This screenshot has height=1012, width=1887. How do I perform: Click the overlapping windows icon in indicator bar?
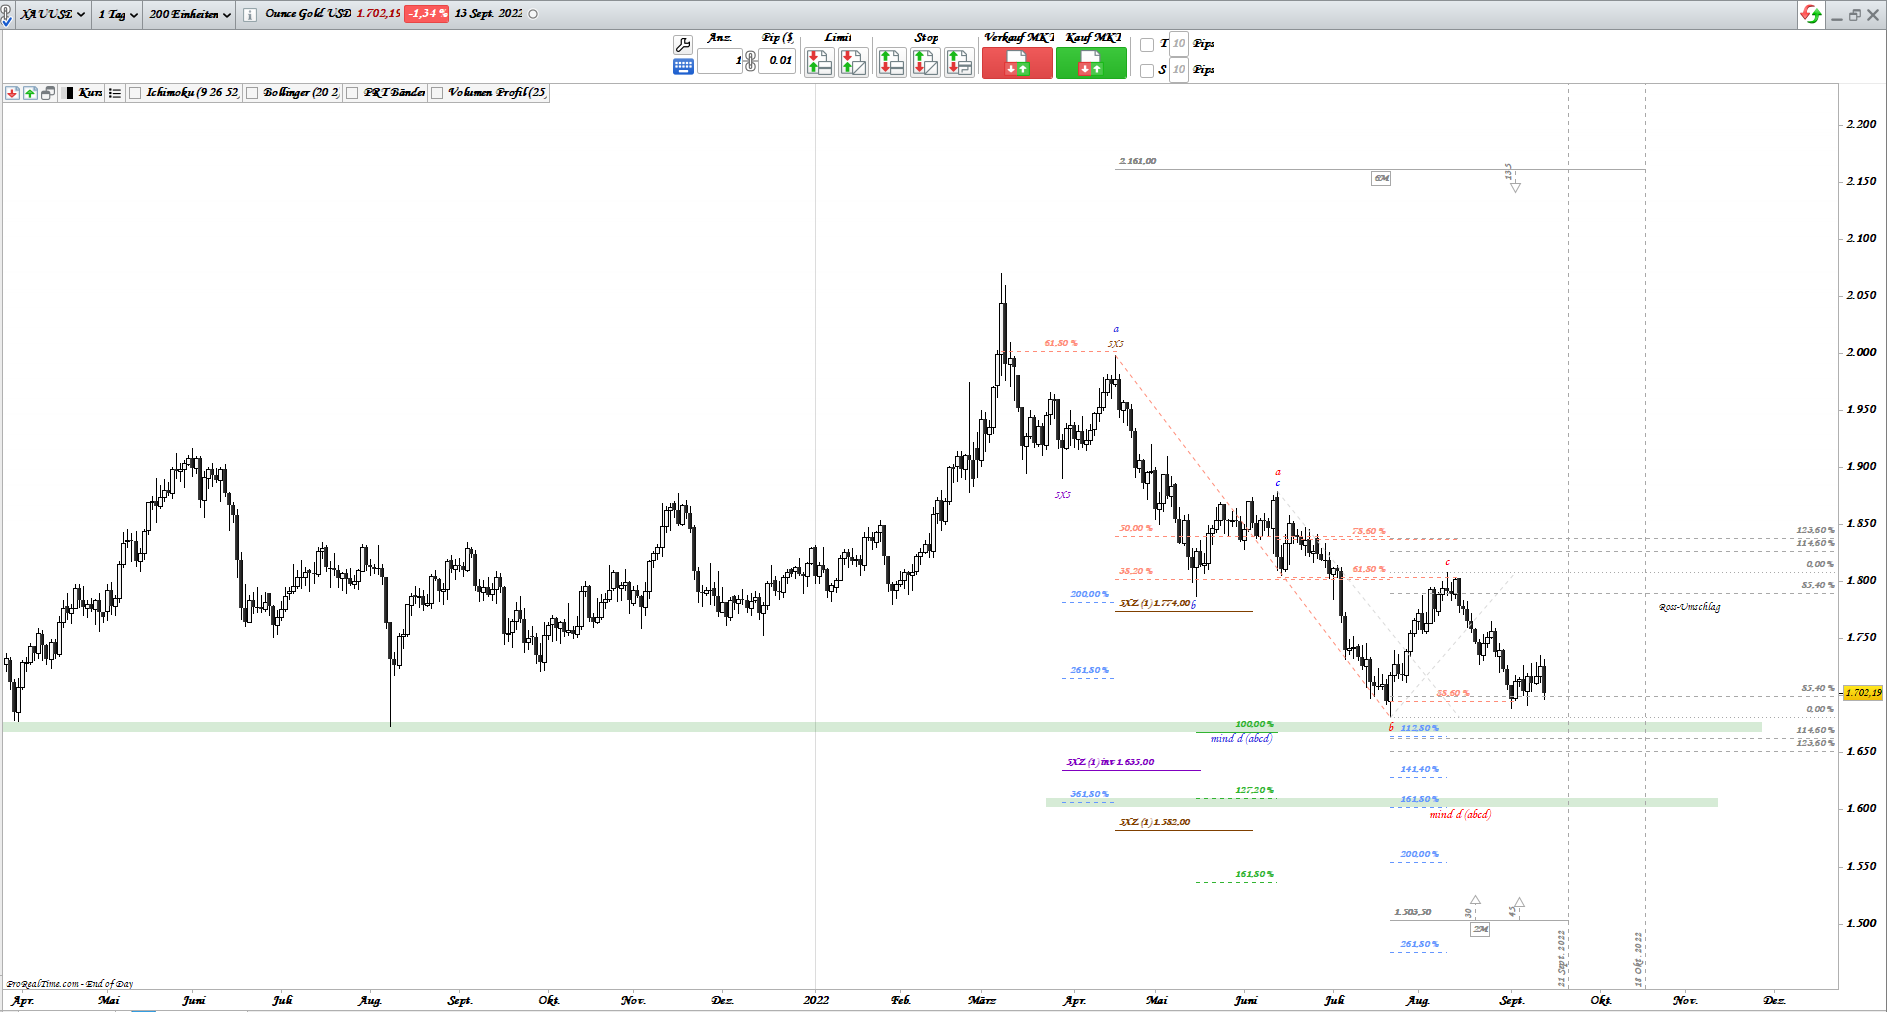[48, 93]
